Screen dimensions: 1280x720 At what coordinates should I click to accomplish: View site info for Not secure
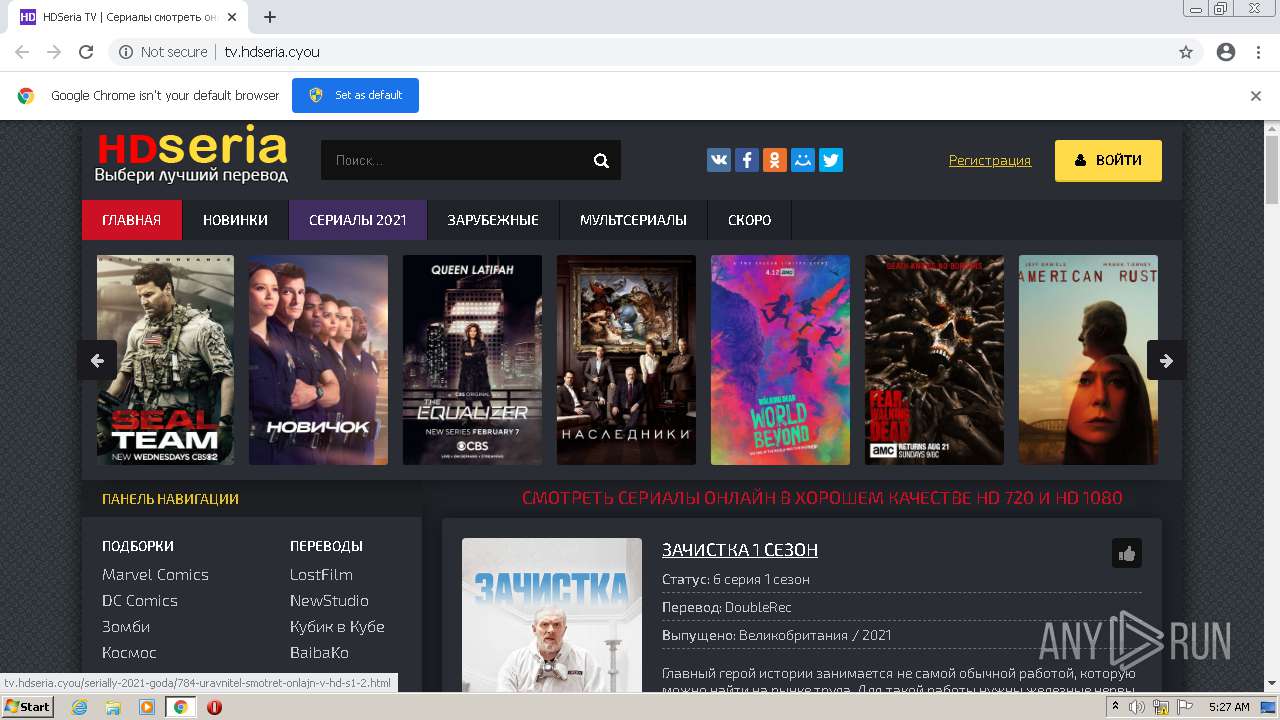tap(163, 52)
